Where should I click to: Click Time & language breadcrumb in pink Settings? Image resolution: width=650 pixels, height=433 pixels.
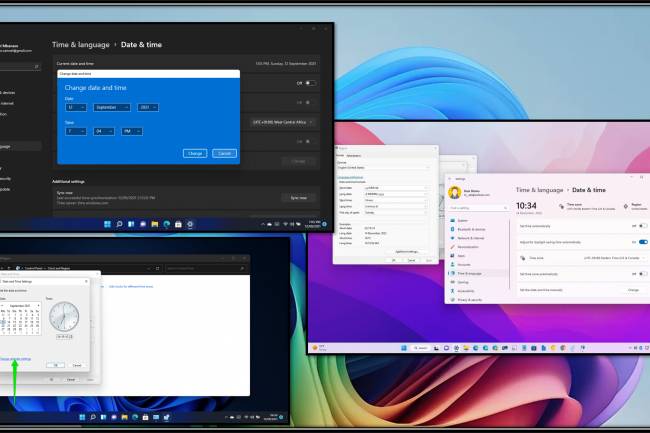point(539,190)
